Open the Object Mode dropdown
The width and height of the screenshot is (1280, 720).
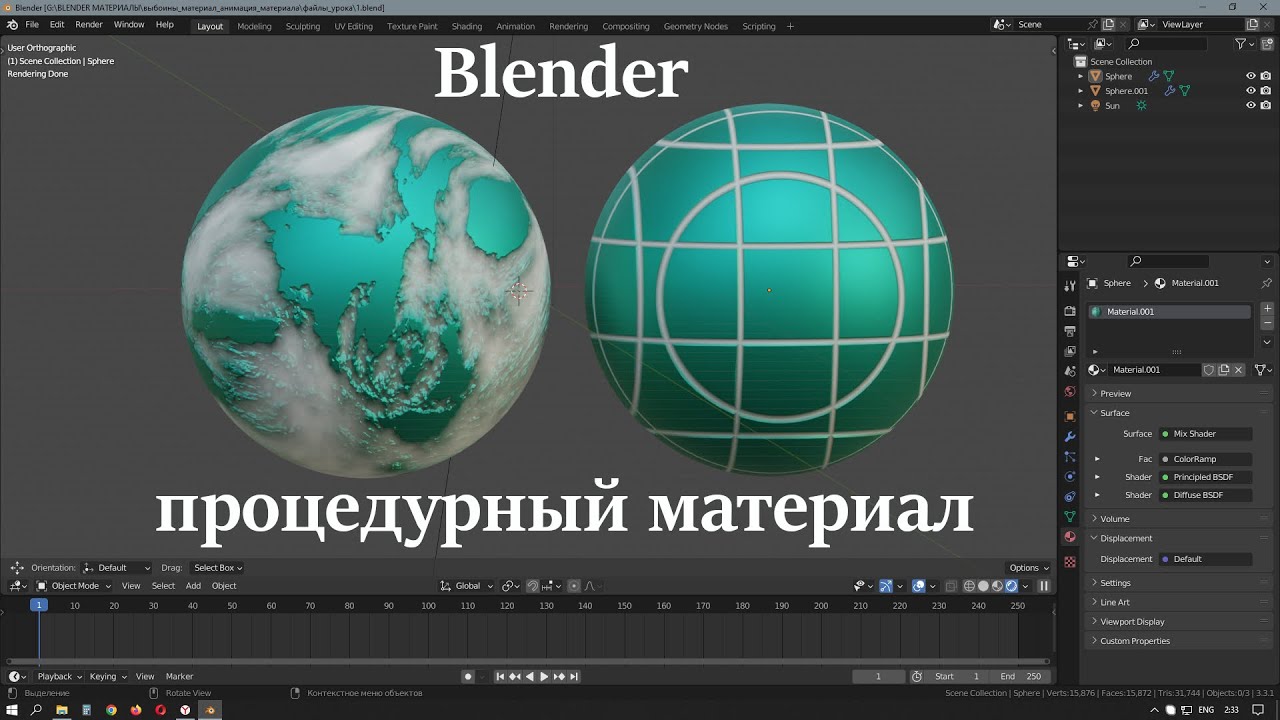pyautogui.click(x=75, y=586)
